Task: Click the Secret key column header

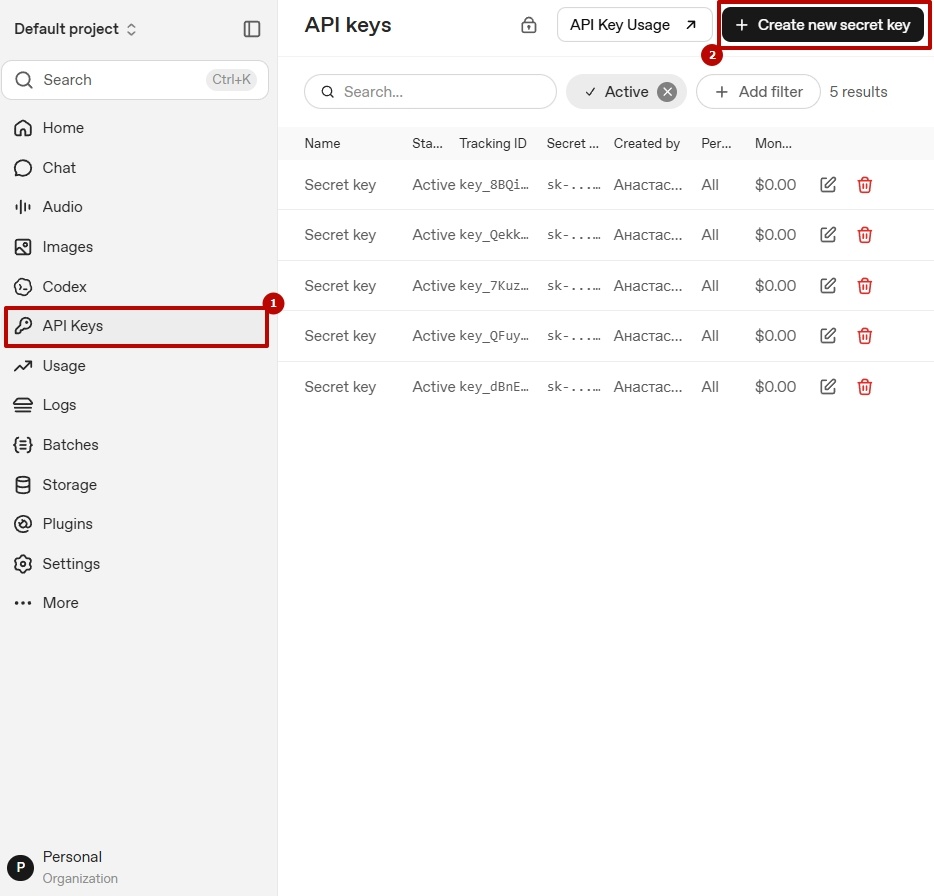Action: coord(572,144)
